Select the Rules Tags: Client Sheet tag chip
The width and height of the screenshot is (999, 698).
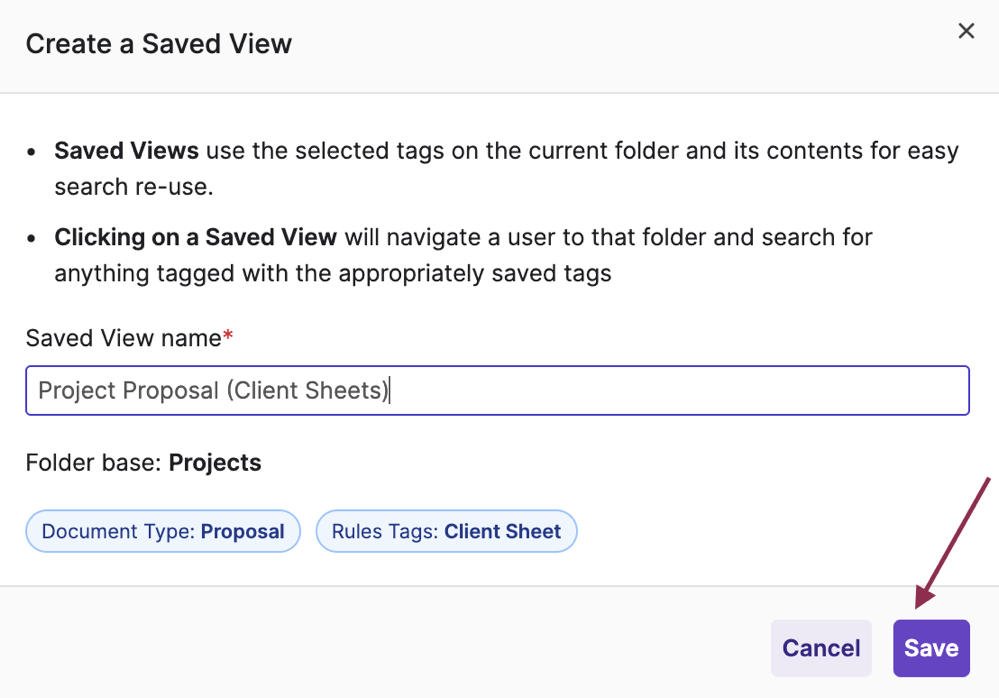(446, 531)
